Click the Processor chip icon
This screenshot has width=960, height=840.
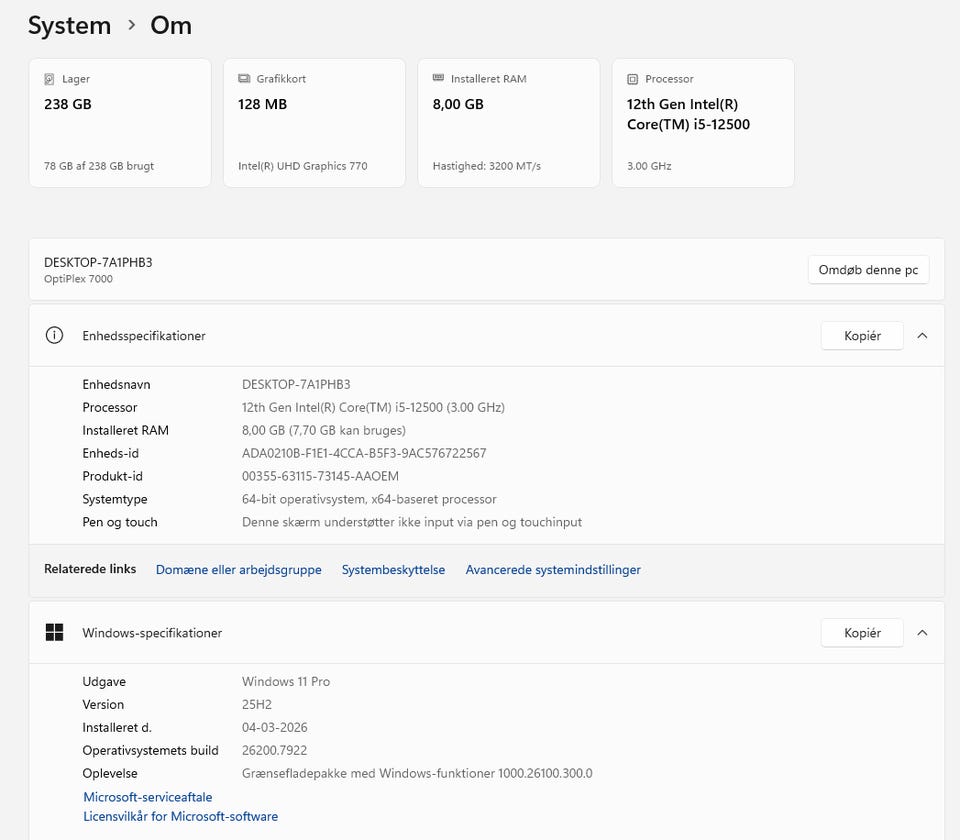click(x=632, y=79)
